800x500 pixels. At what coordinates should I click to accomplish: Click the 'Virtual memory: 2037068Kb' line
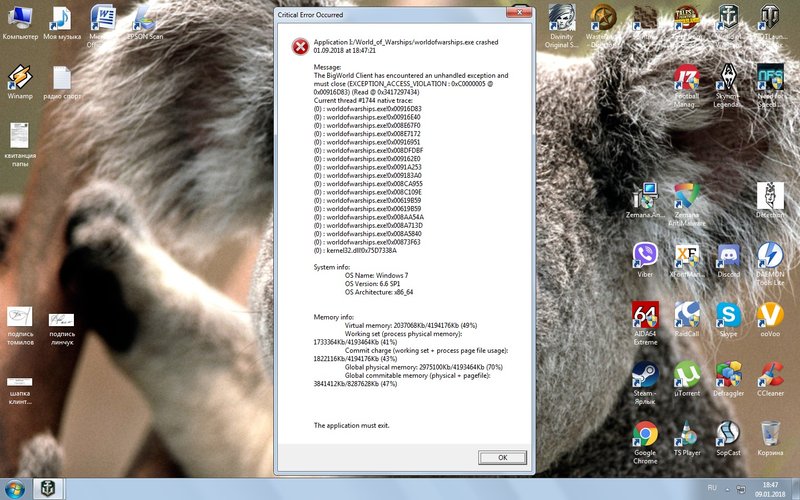411,326
